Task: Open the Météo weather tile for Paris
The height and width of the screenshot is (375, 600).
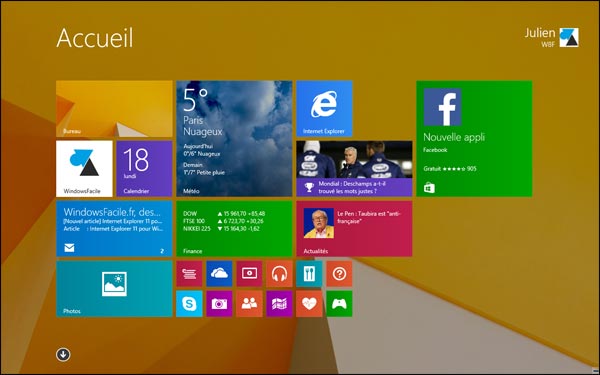Action: [x=234, y=139]
